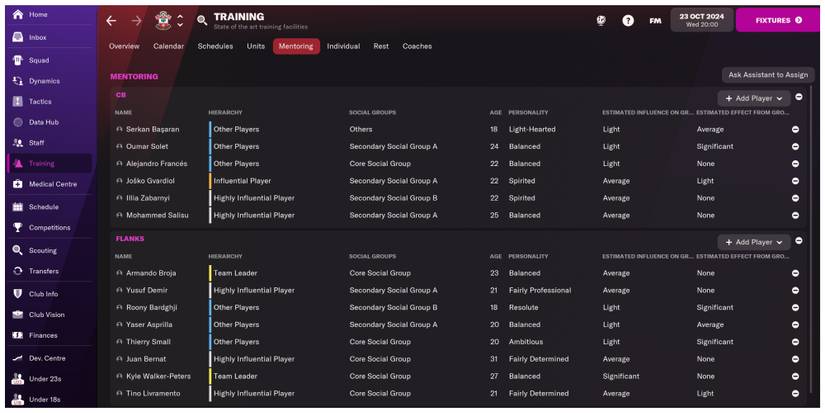Go forward with the right arrow
This screenshot has height=413, width=825.
pos(136,21)
